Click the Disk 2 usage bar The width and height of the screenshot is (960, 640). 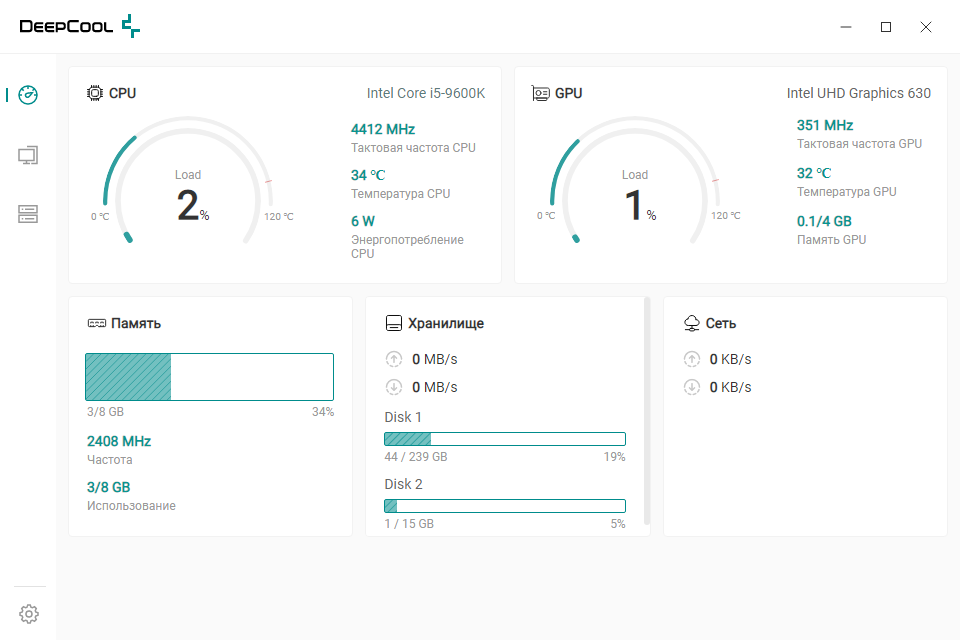pyautogui.click(x=505, y=506)
